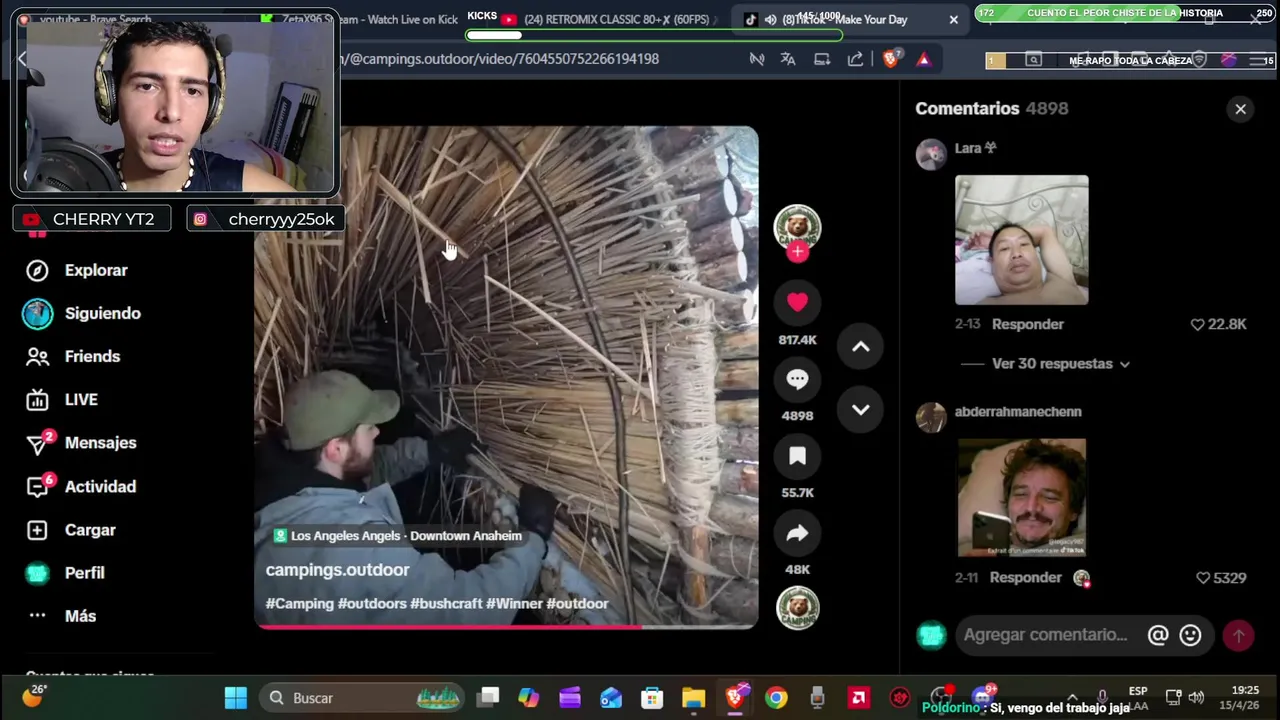This screenshot has height=720, width=1280.
Task: Open comments via speech bubble icon
Action: (797, 379)
